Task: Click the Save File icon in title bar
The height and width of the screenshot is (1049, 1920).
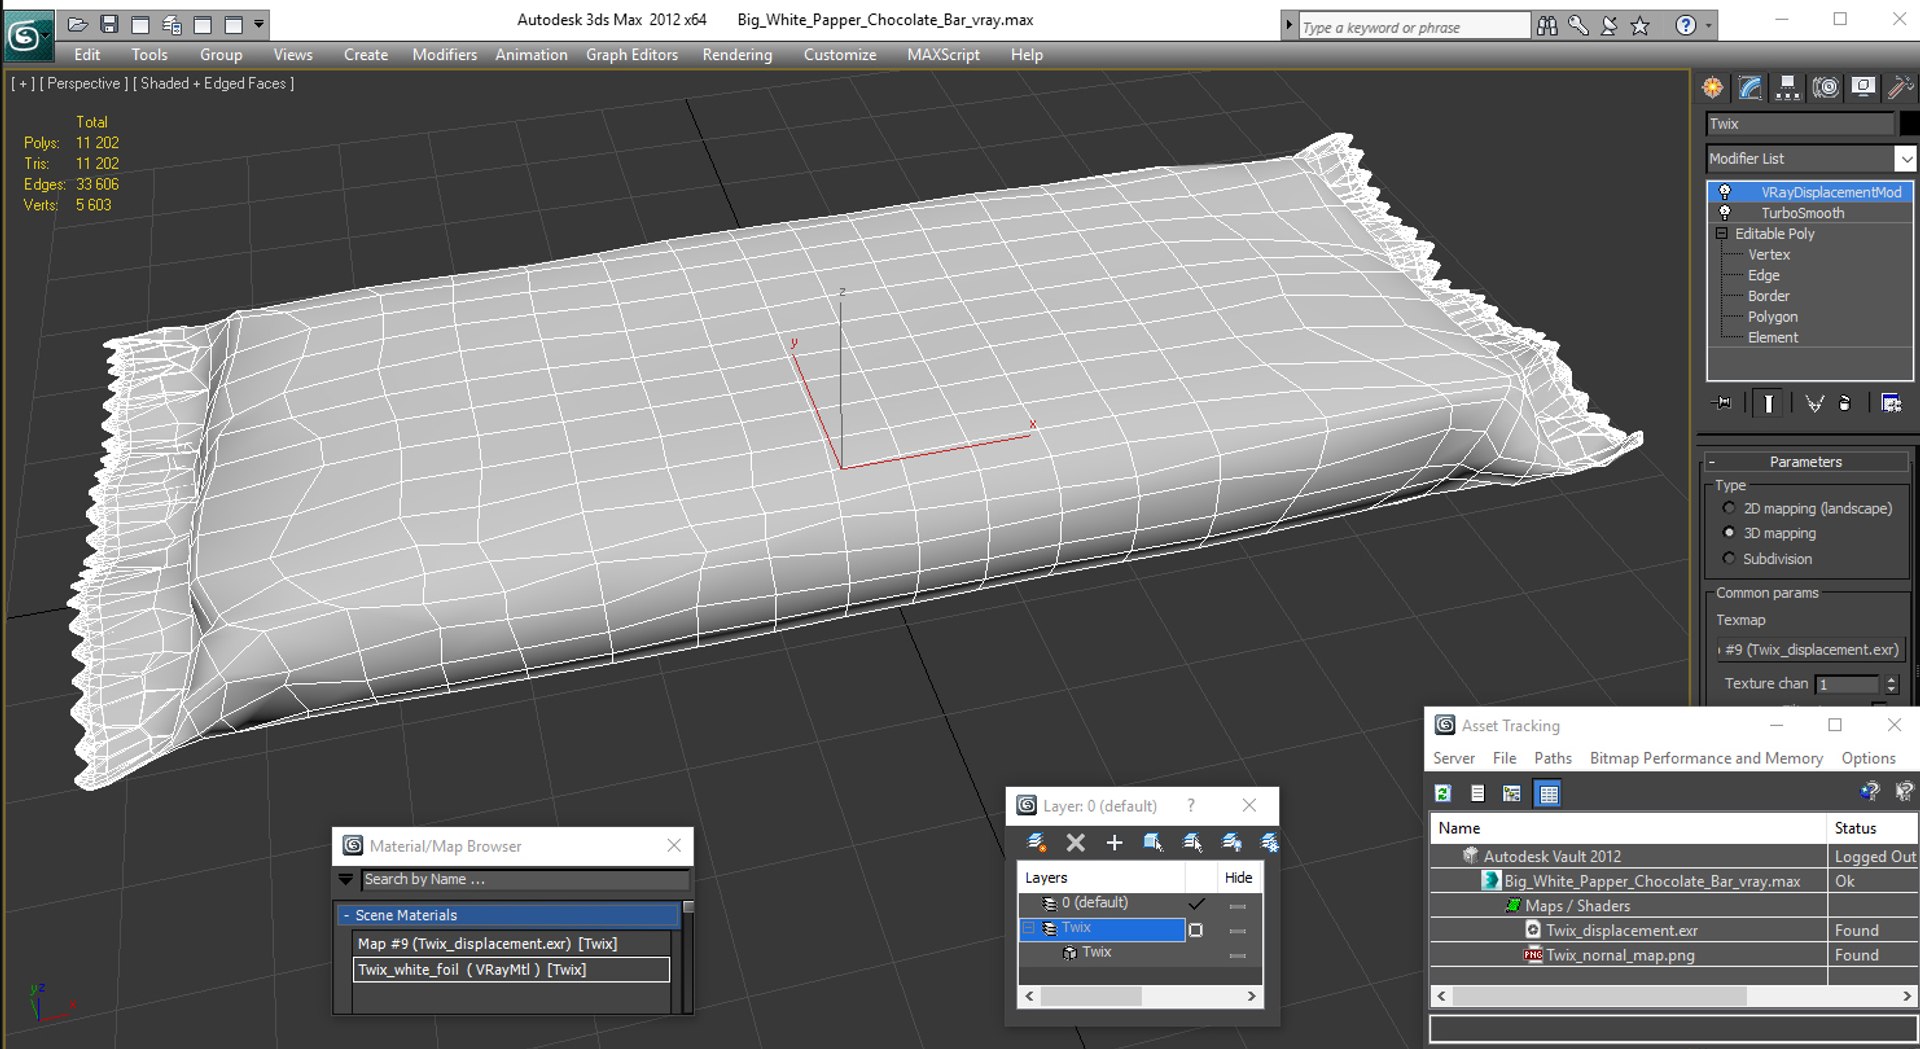Action: coord(110,23)
